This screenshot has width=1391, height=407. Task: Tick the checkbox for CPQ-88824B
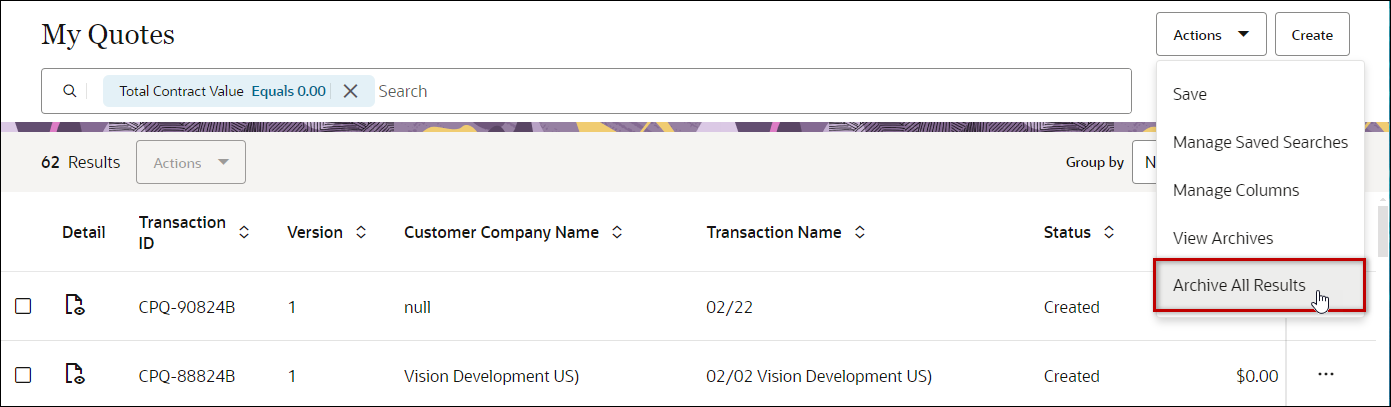(x=23, y=375)
